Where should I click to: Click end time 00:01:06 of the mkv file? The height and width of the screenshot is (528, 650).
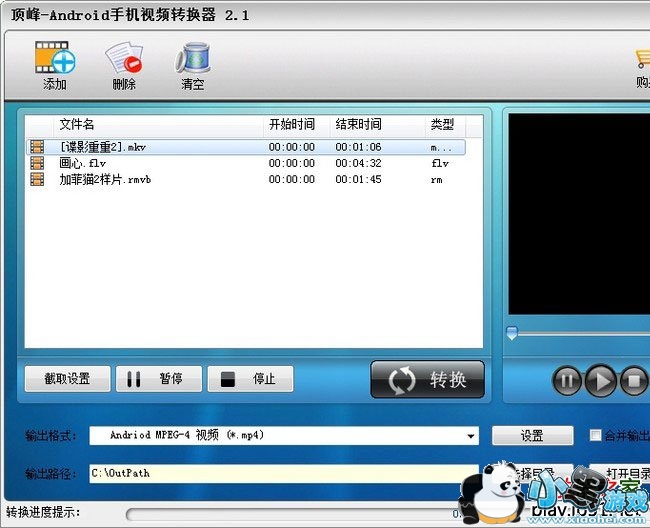[359, 147]
